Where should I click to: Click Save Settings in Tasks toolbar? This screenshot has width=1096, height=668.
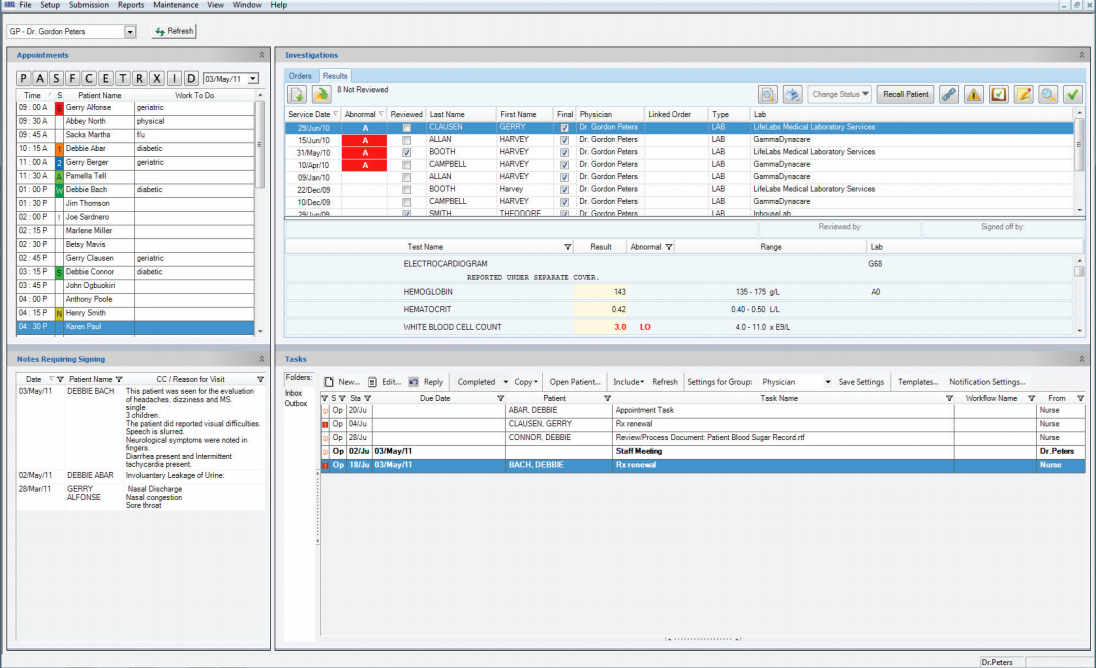pos(861,382)
